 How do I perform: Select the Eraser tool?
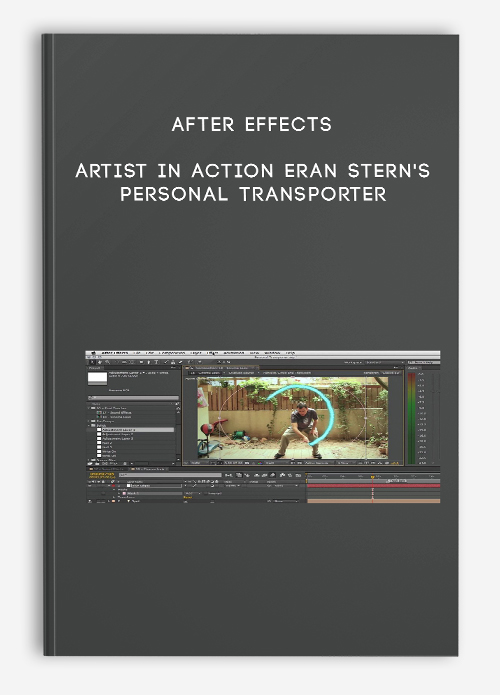coord(180,362)
